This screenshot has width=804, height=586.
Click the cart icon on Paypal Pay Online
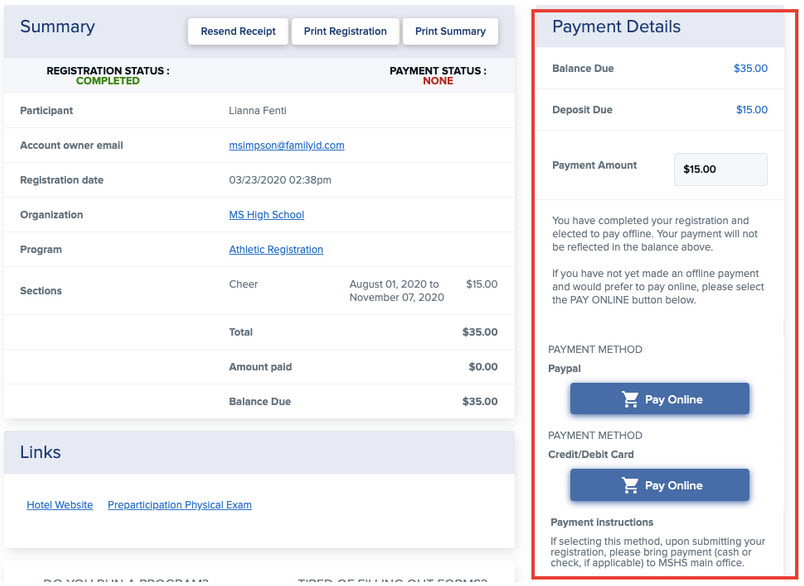[x=630, y=399]
